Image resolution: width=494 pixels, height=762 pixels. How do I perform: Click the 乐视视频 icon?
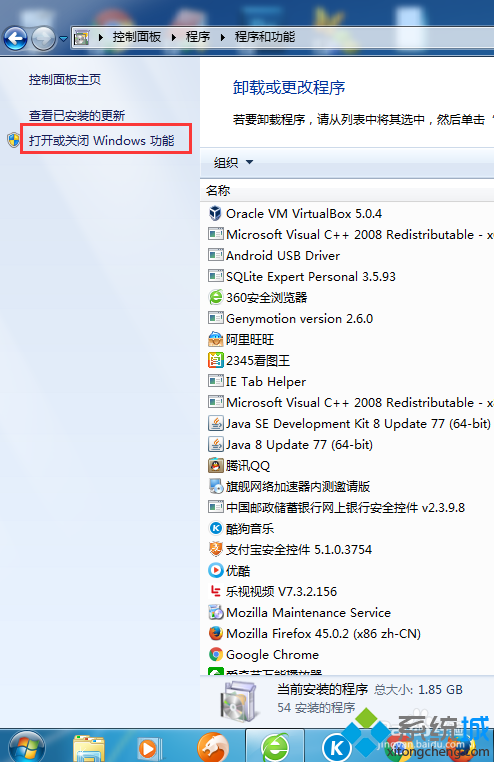coord(215,591)
